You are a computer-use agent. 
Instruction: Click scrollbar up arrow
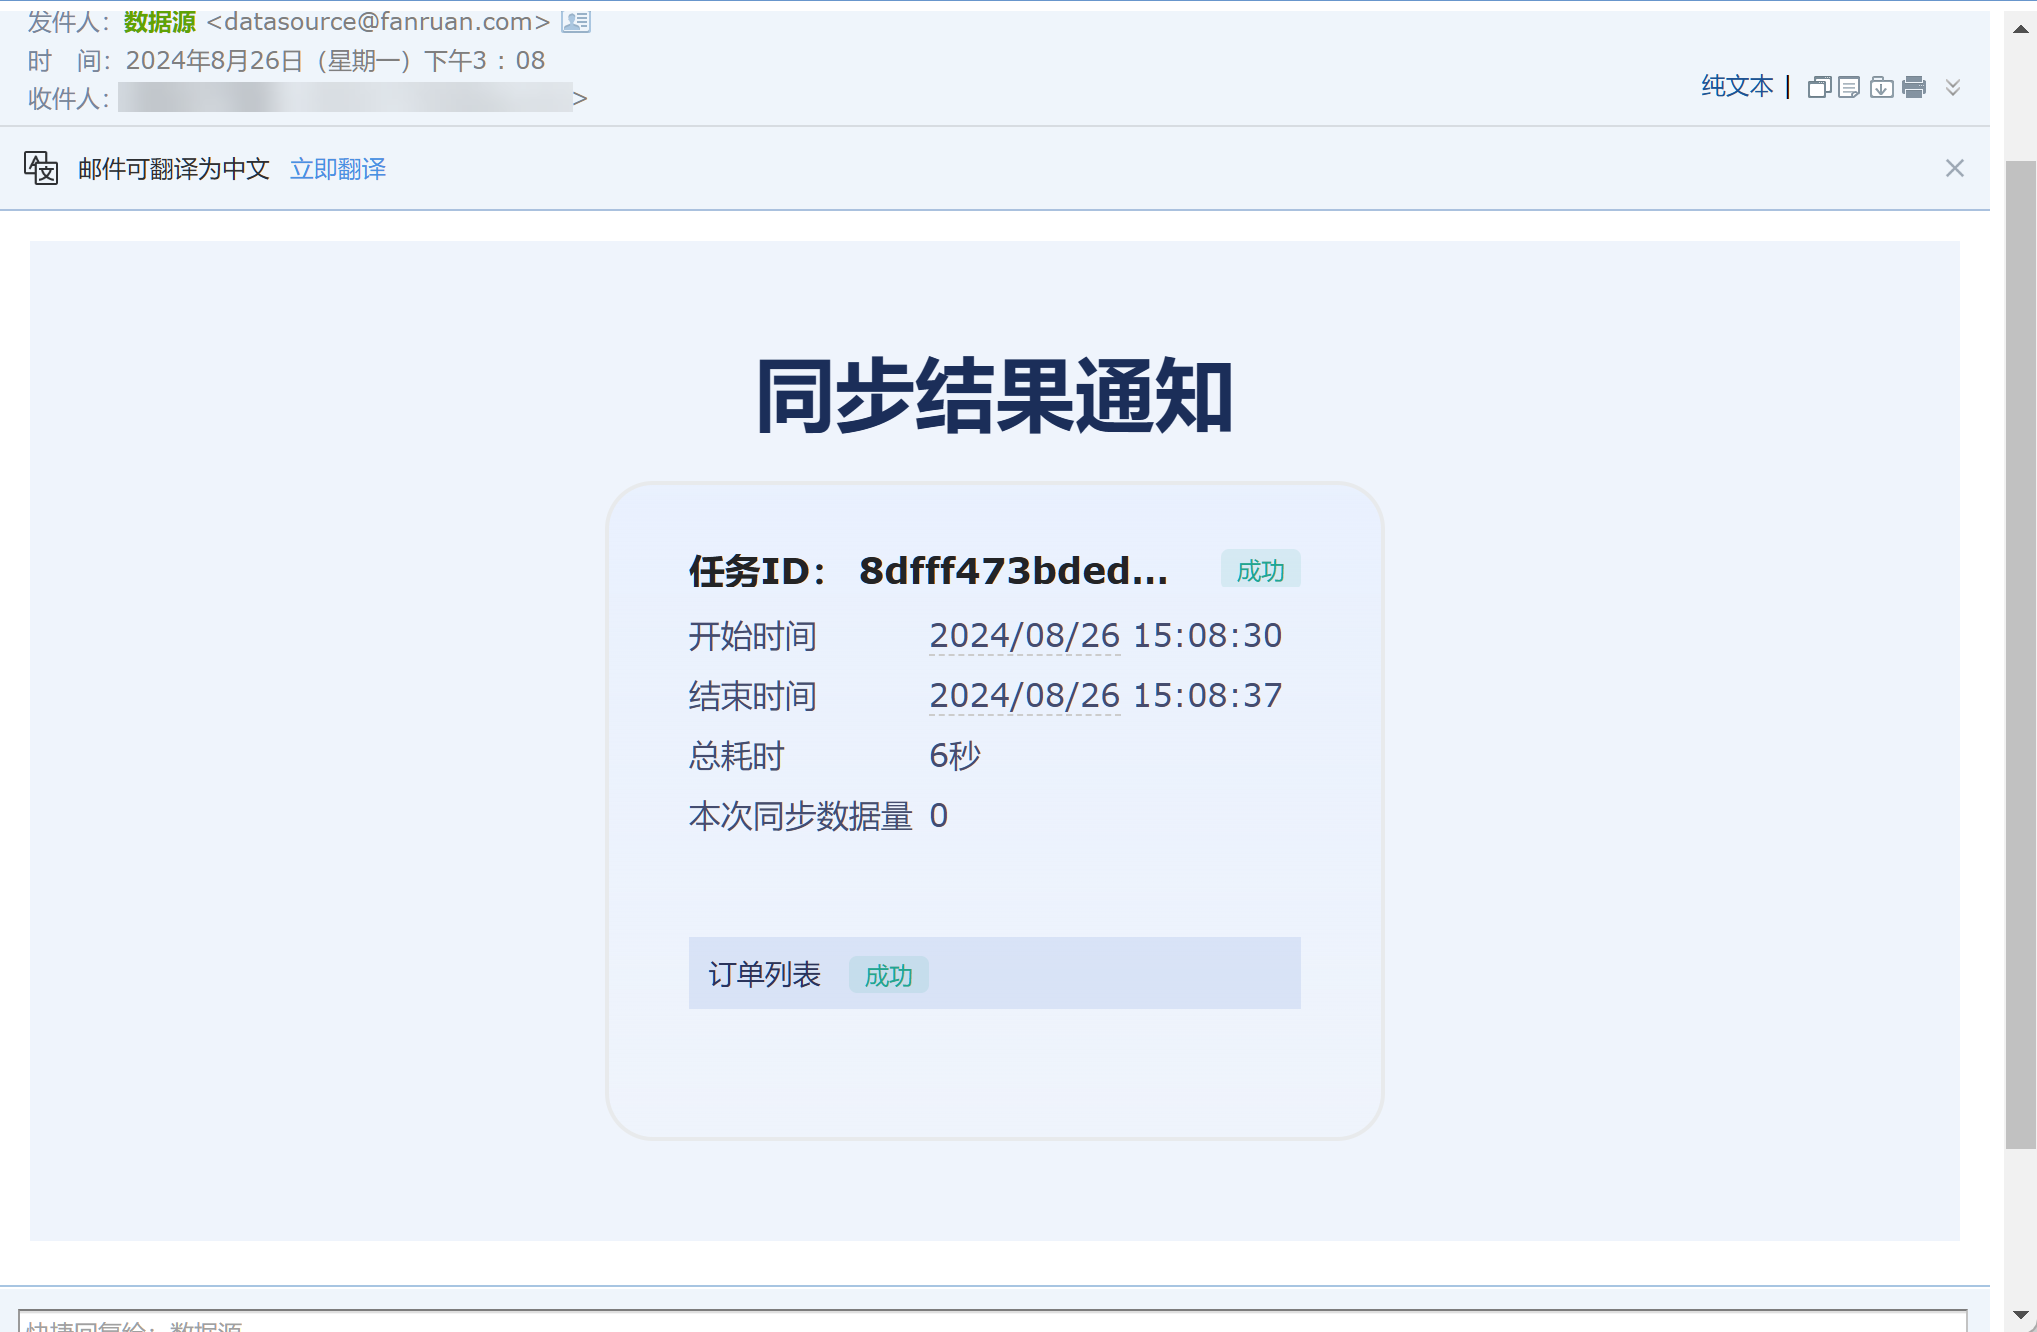2020,30
